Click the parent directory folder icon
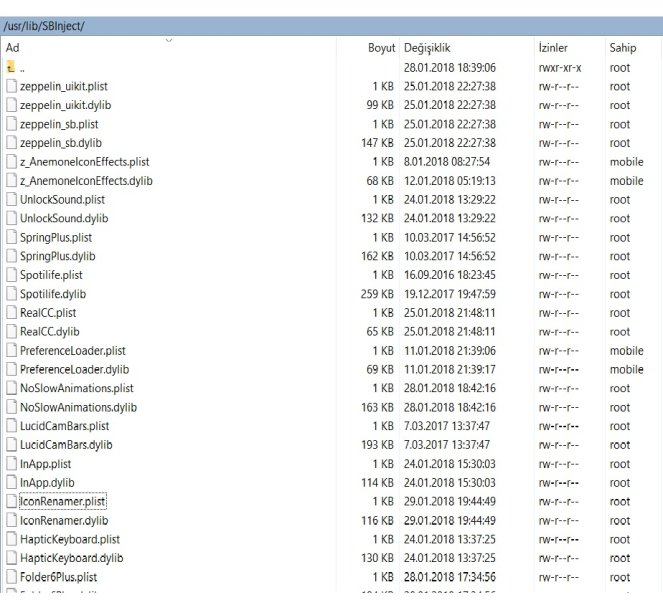 tap(11, 67)
